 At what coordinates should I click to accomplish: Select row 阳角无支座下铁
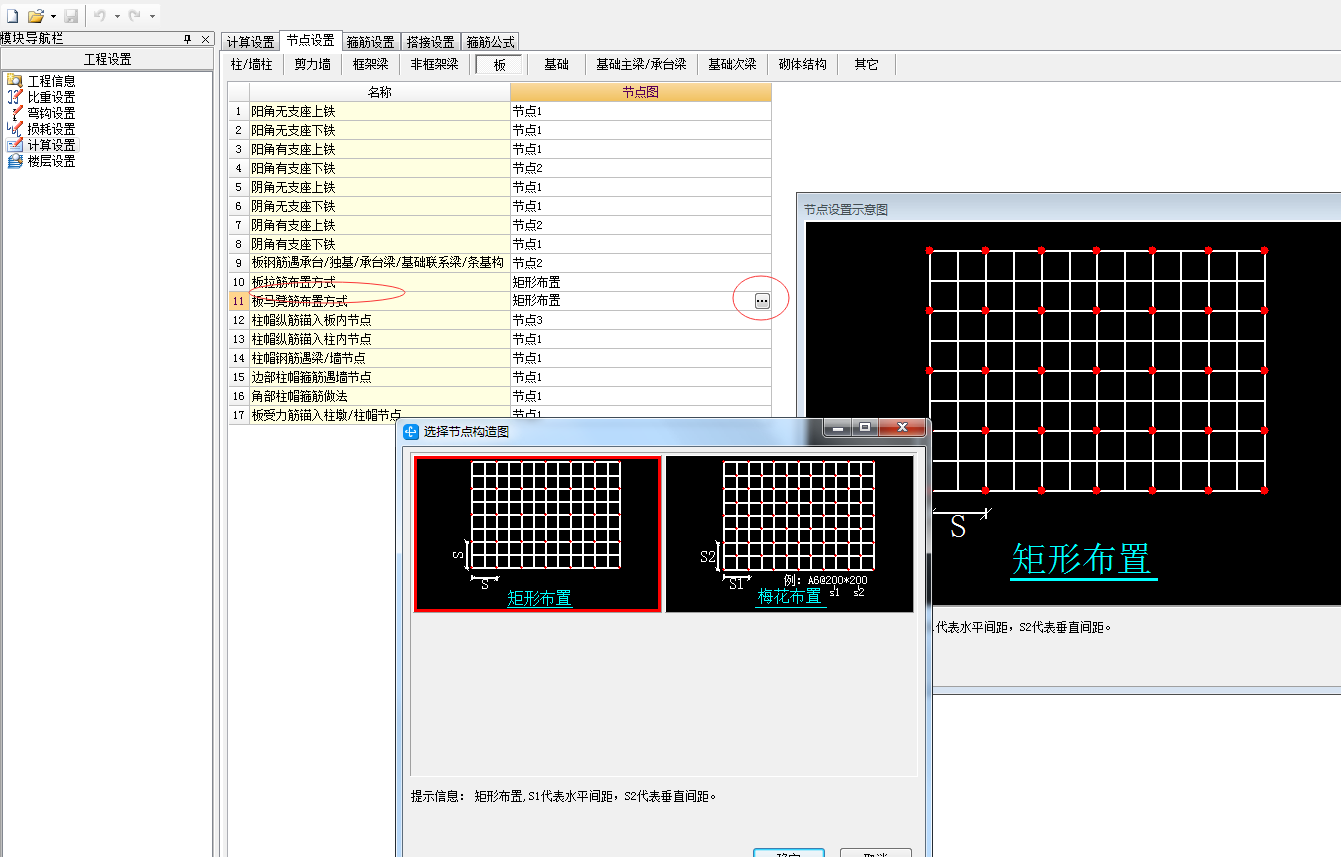380,130
